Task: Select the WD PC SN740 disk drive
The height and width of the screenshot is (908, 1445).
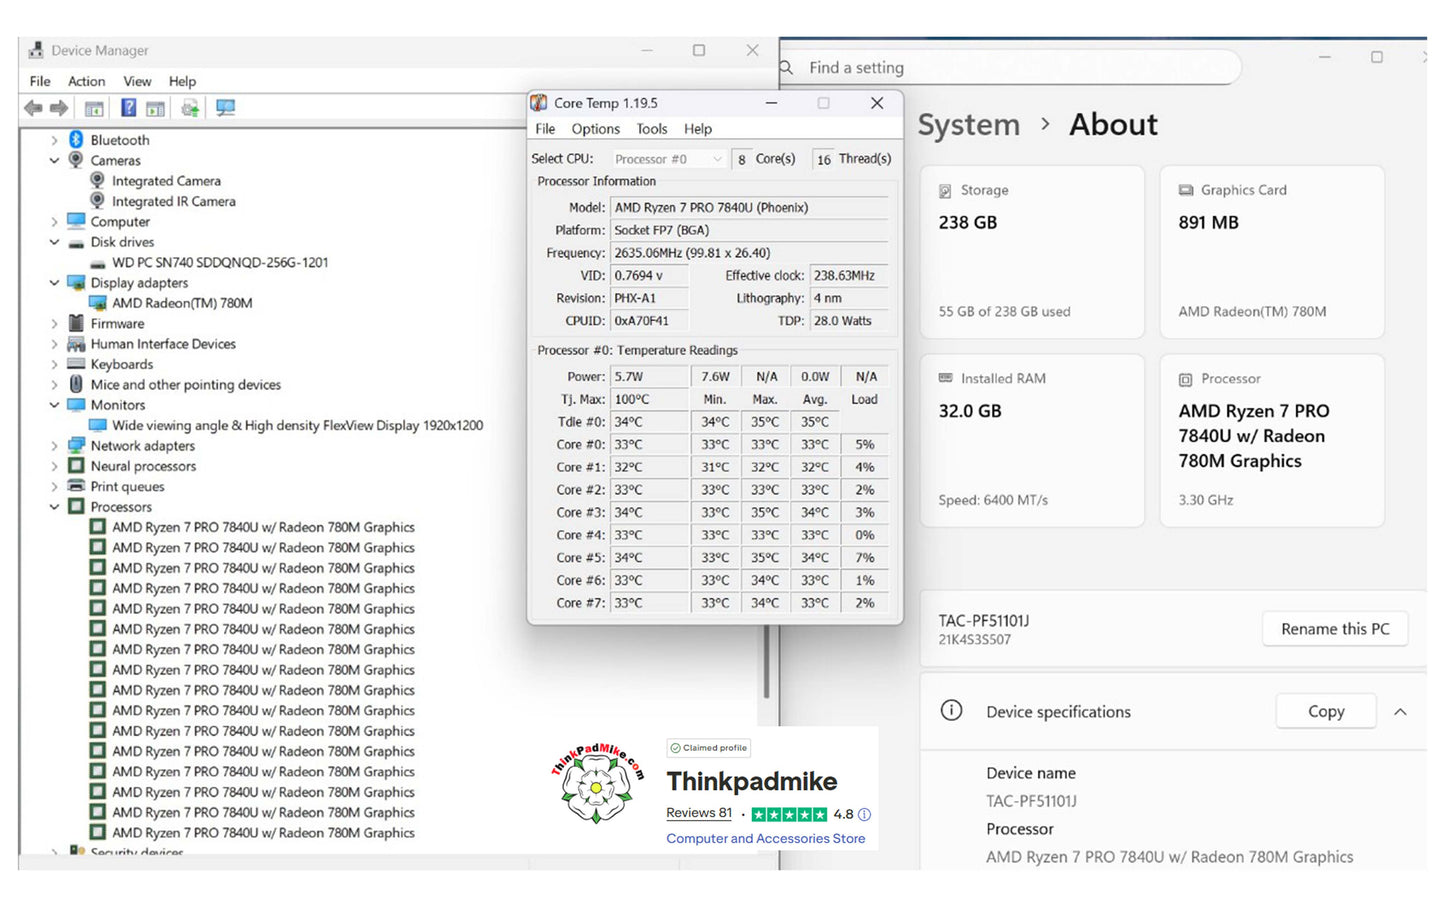Action: click(219, 262)
